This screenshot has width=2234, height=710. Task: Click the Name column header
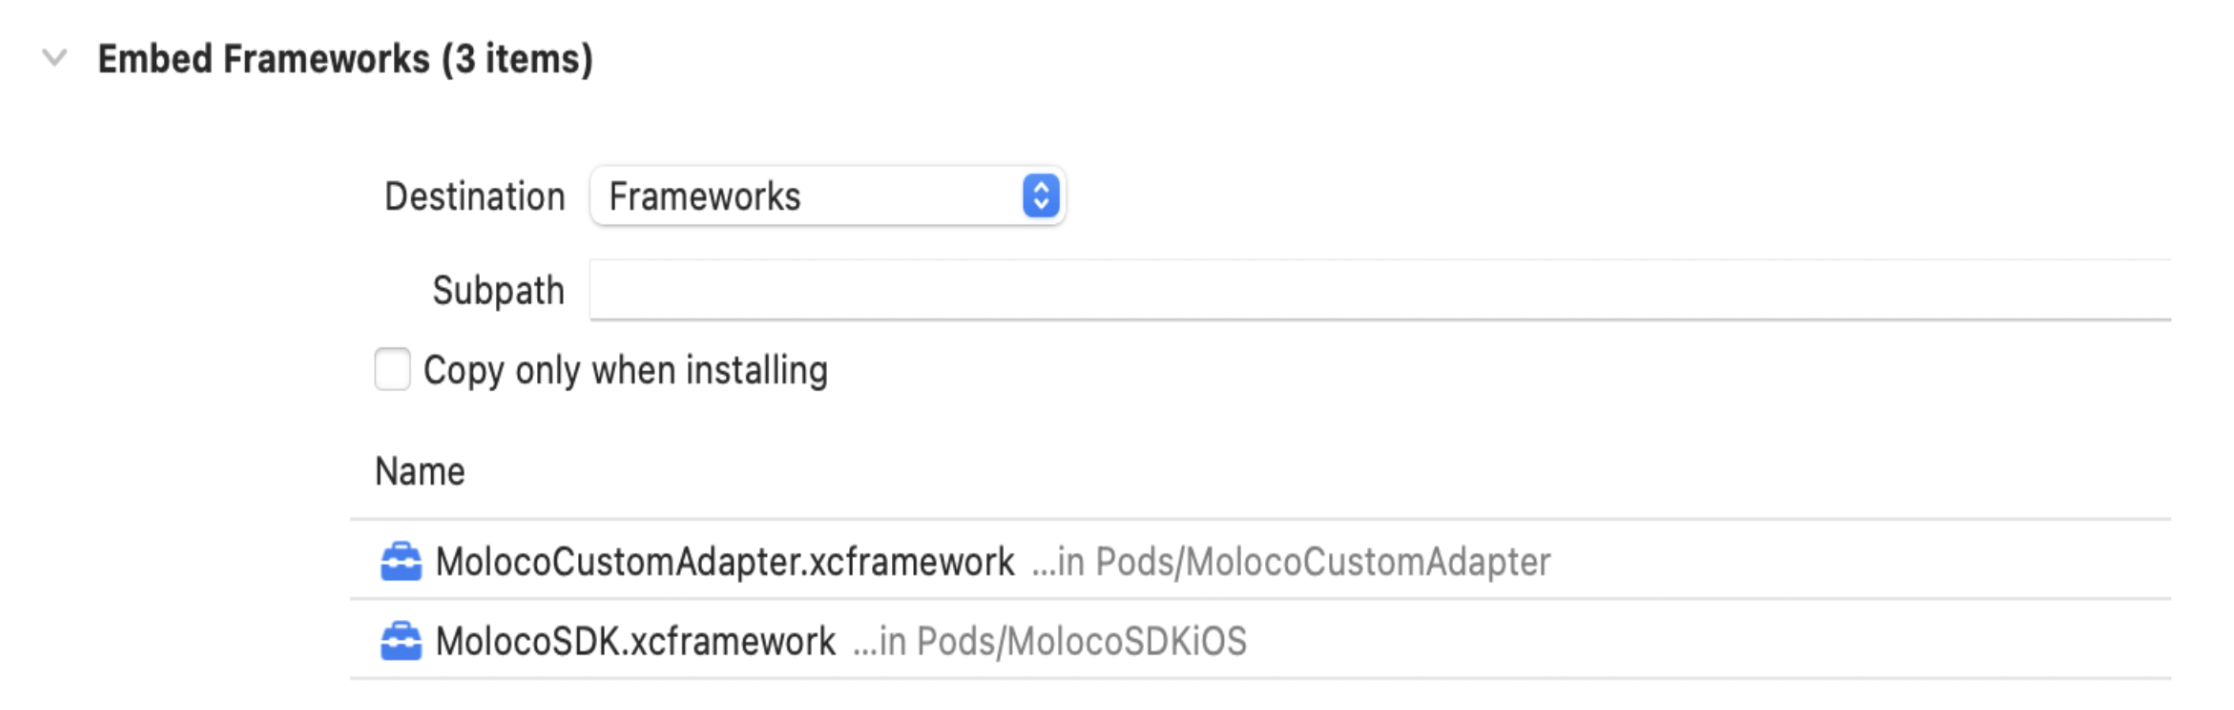tap(420, 471)
